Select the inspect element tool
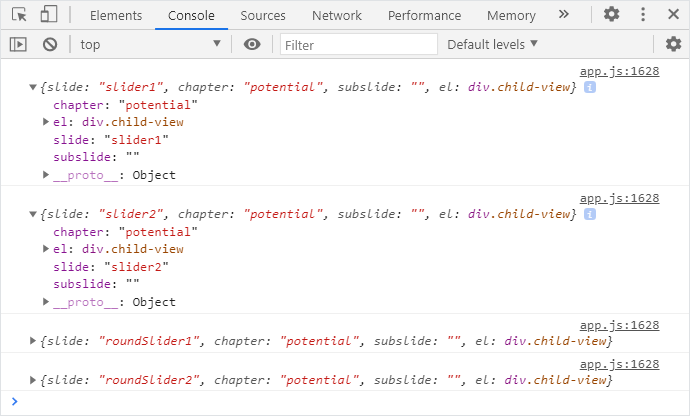690x416 pixels. point(19,15)
